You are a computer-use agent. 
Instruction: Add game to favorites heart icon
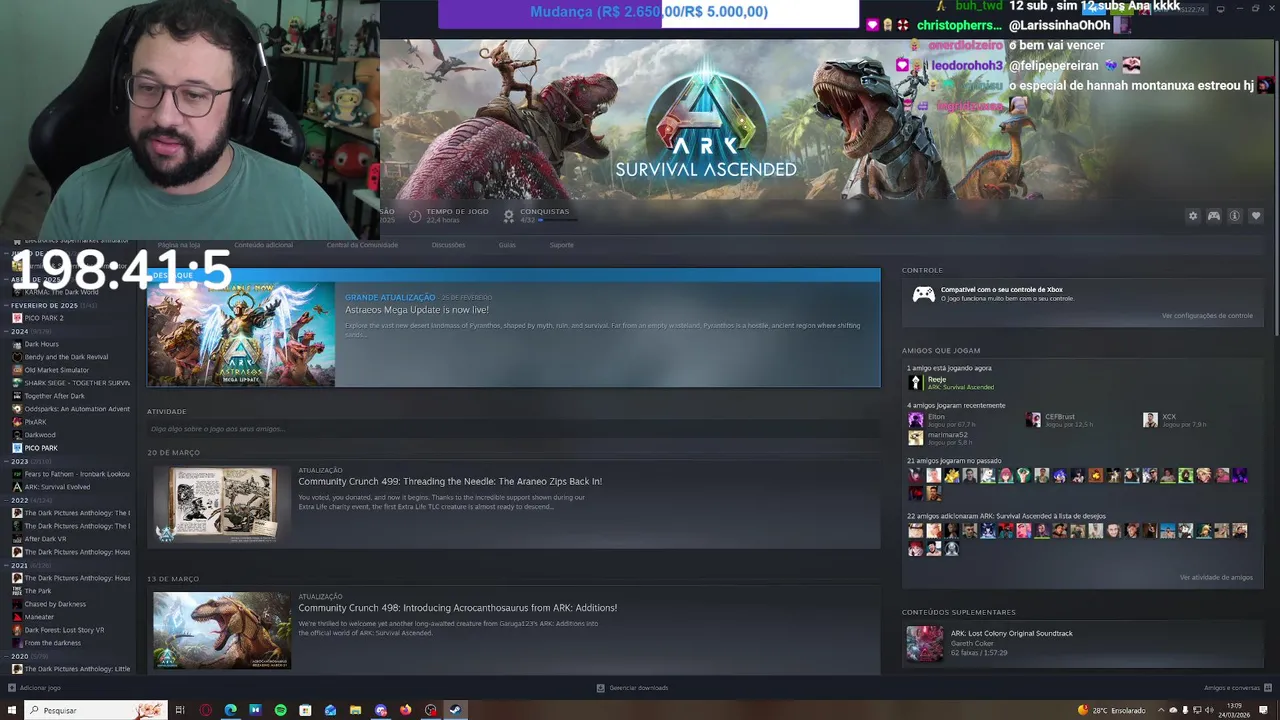click(1256, 216)
